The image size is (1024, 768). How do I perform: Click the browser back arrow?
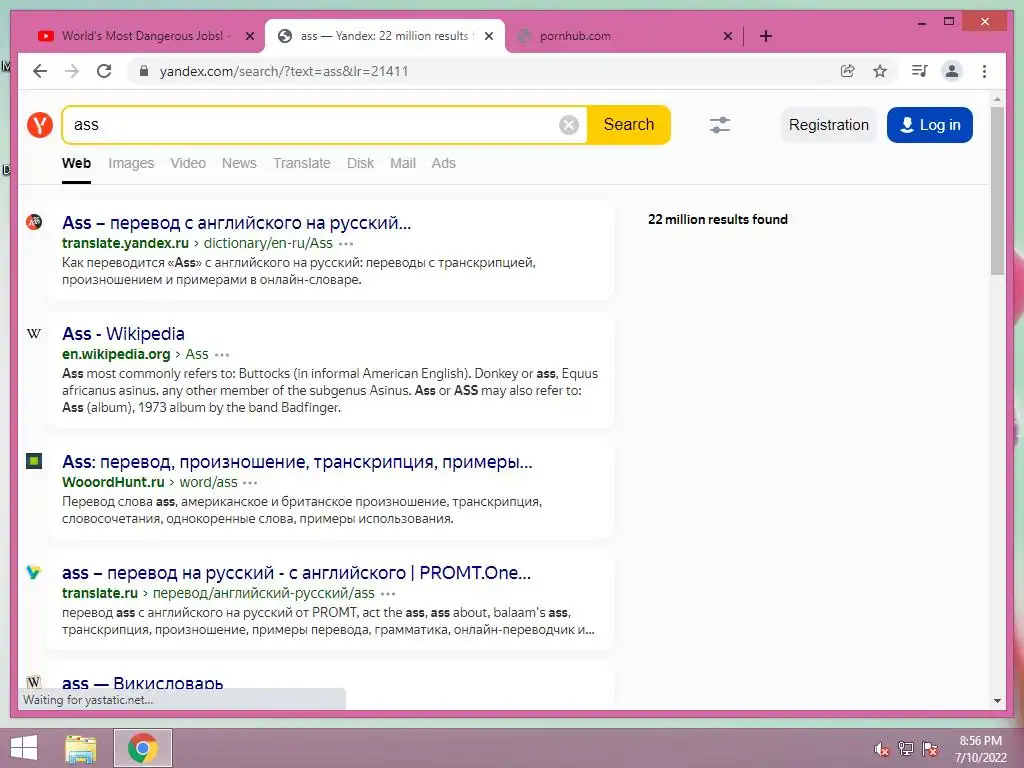click(40, 71)
